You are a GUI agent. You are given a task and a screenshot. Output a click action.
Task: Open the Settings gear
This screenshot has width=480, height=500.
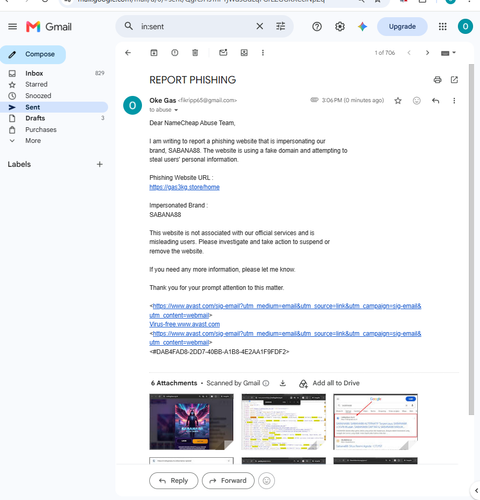click(340, 26)
